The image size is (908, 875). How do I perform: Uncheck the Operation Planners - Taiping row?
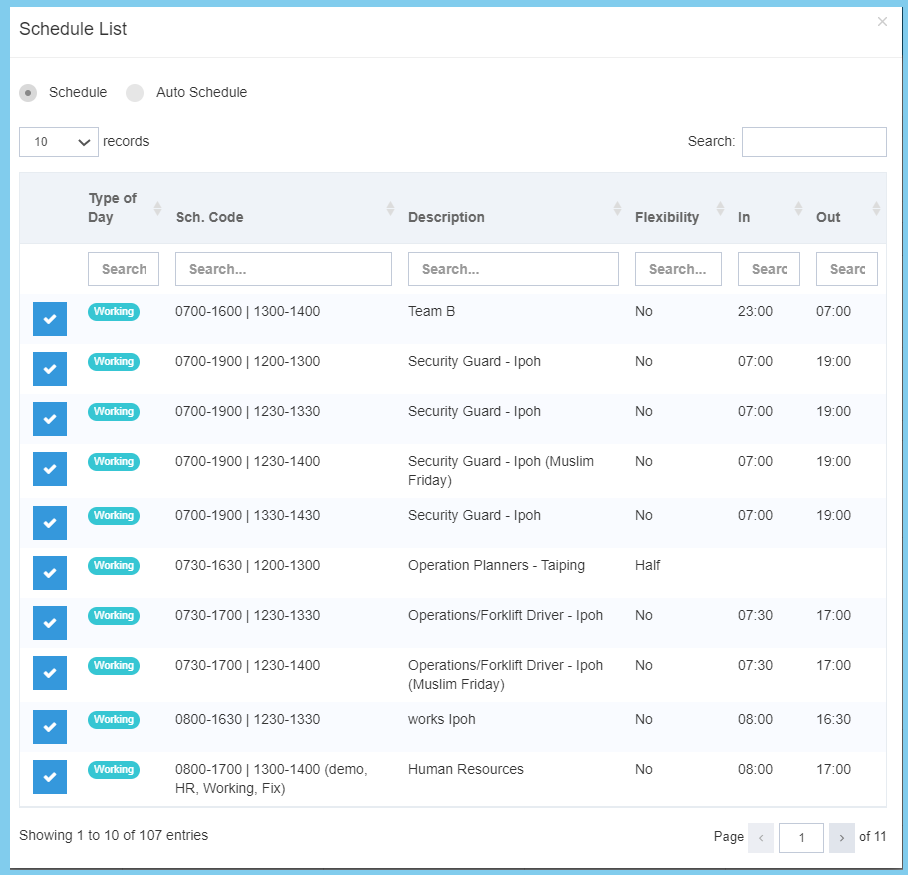50,573
